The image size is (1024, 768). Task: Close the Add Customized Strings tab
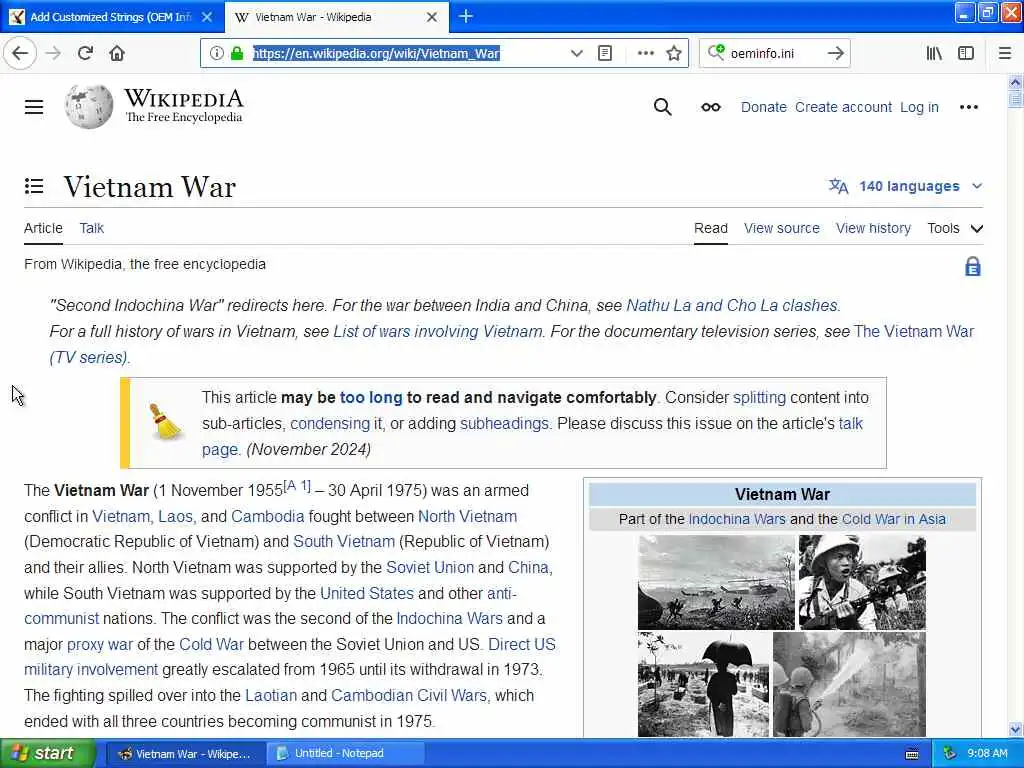[207, 17]
